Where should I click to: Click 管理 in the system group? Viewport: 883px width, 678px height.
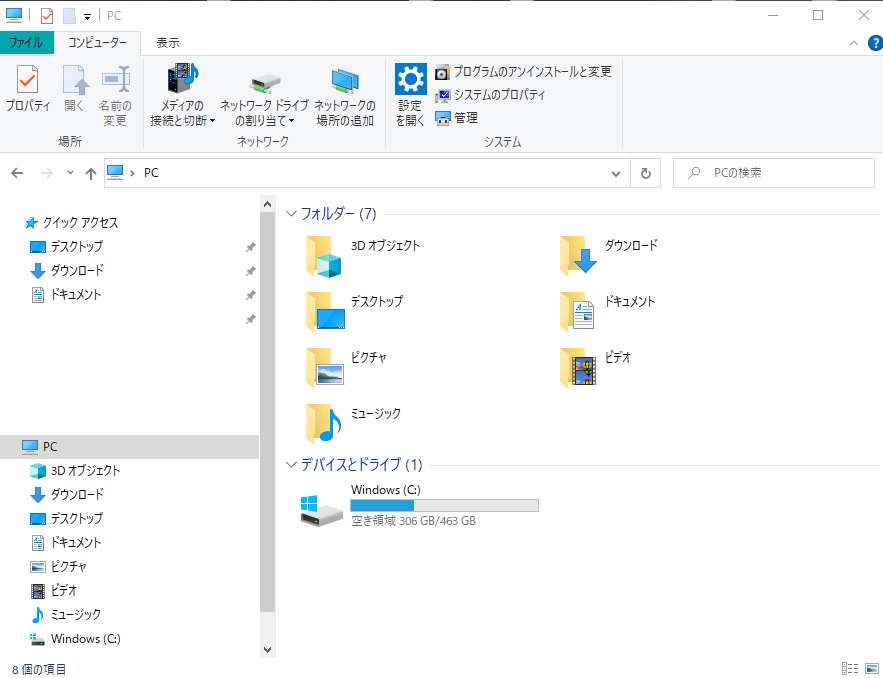[456, 118]
